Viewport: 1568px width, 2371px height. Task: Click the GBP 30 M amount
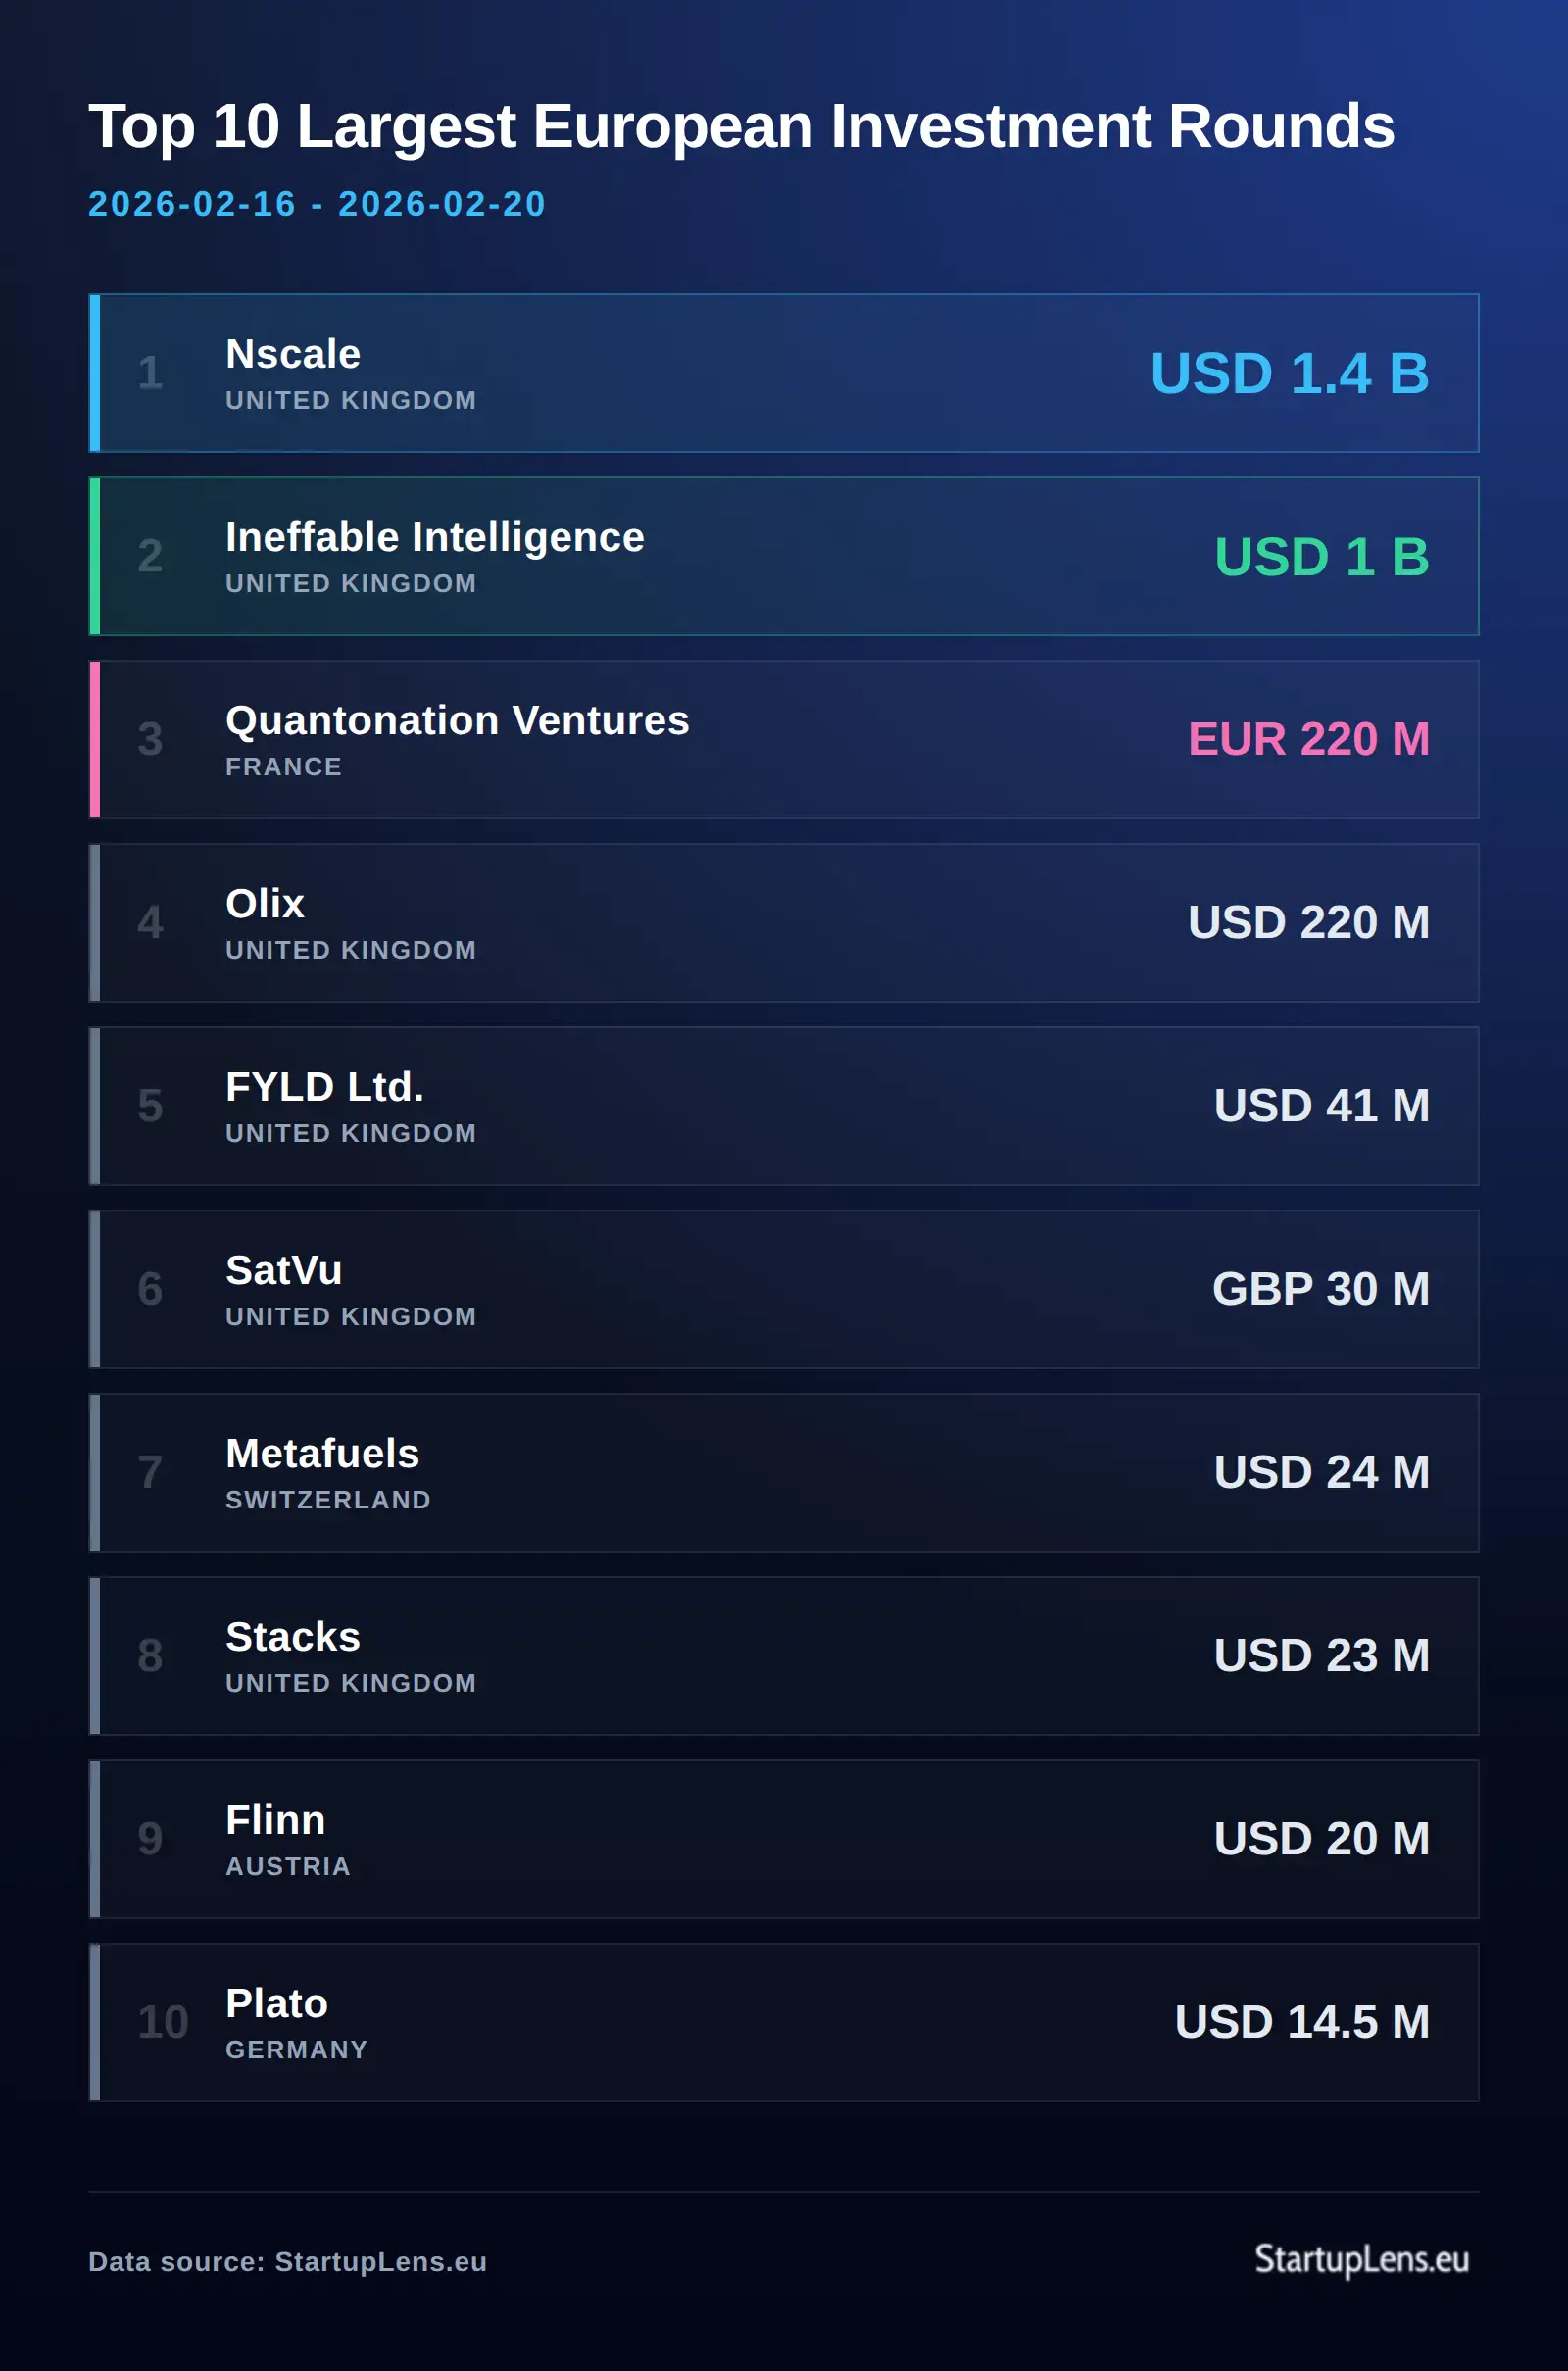coord(1320,1289)
